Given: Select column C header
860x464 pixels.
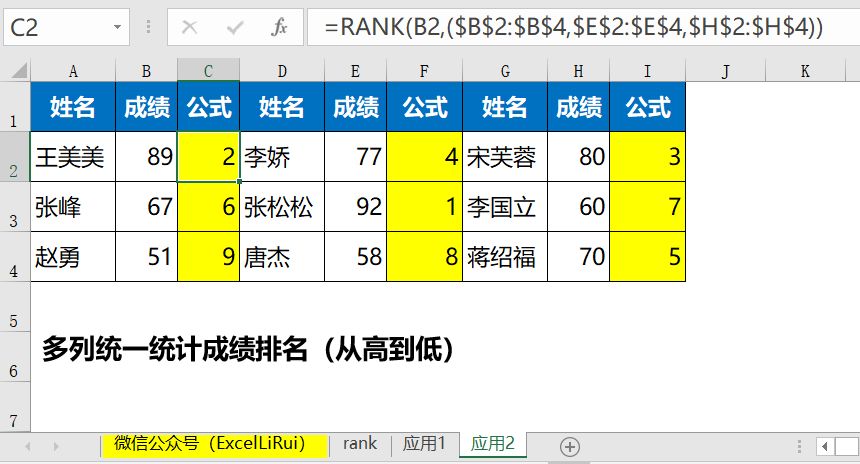Looking at the screenshot, I should point(208,71).
